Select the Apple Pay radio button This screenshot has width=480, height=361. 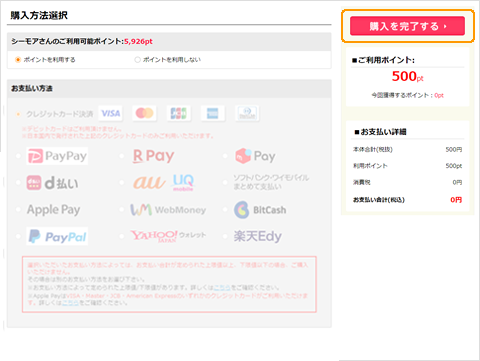pyautogui.click(x=18, y=210)
